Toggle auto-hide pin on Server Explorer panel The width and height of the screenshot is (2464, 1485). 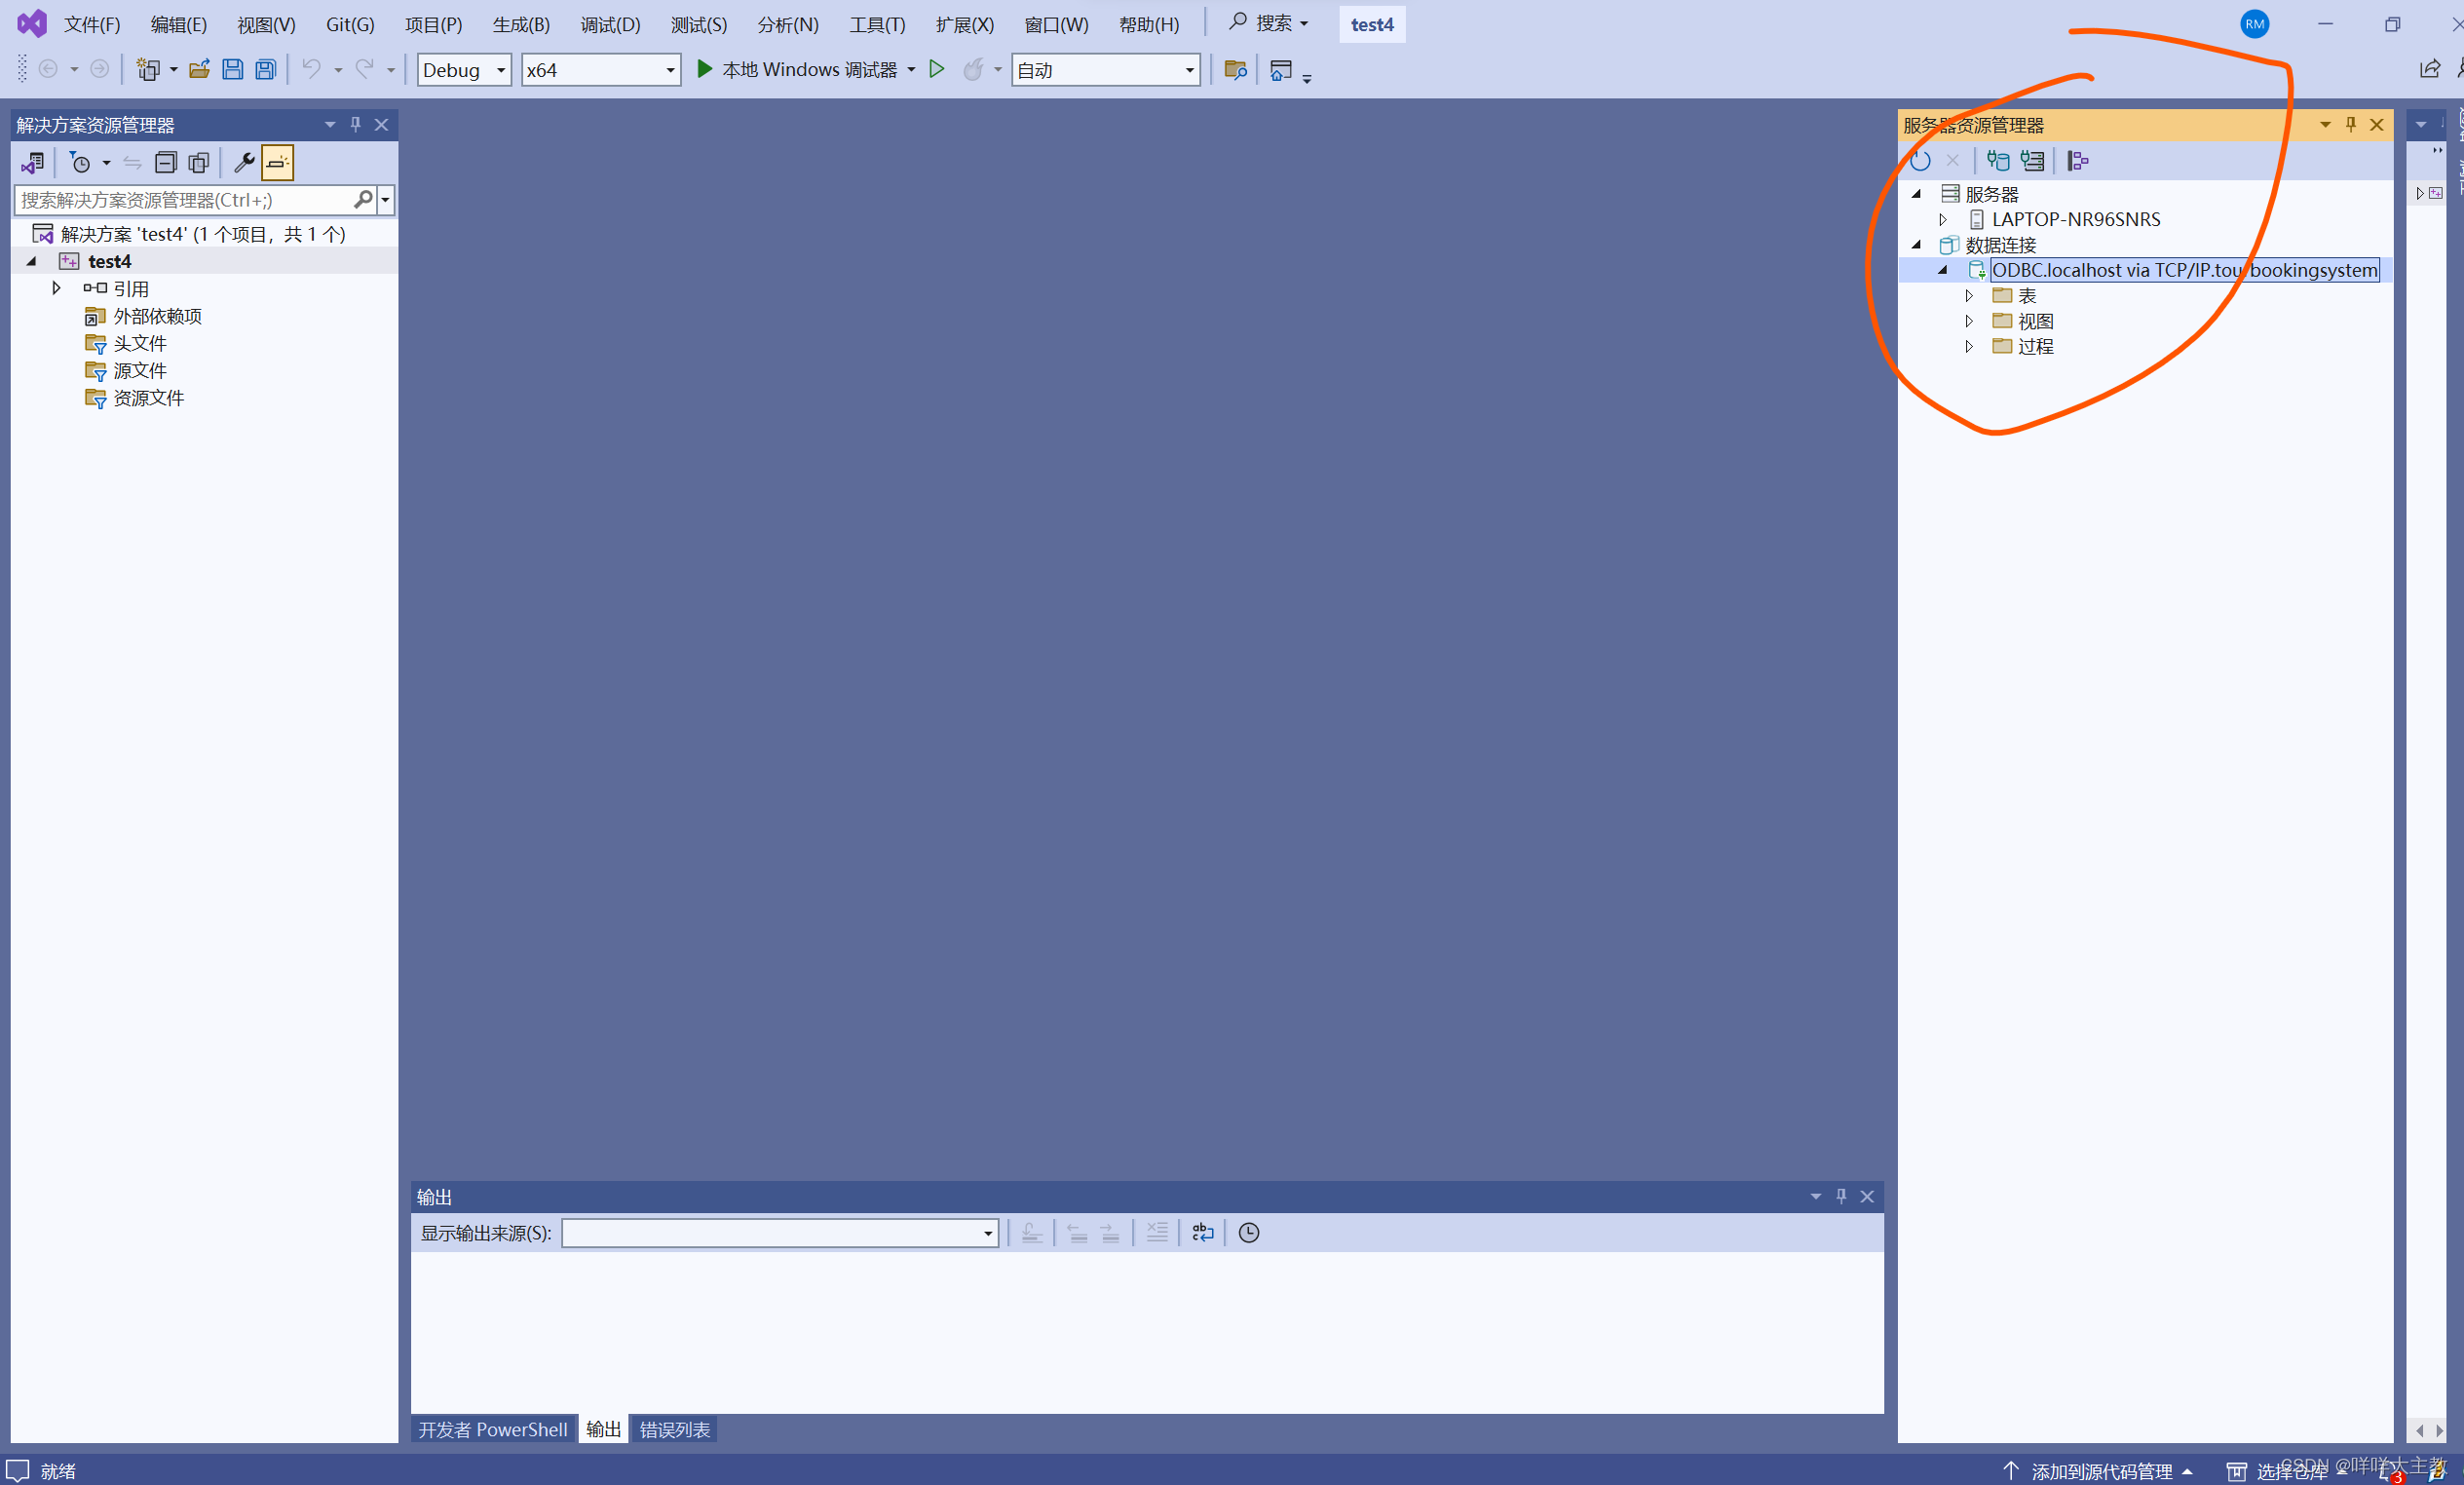coord(2351,125)
